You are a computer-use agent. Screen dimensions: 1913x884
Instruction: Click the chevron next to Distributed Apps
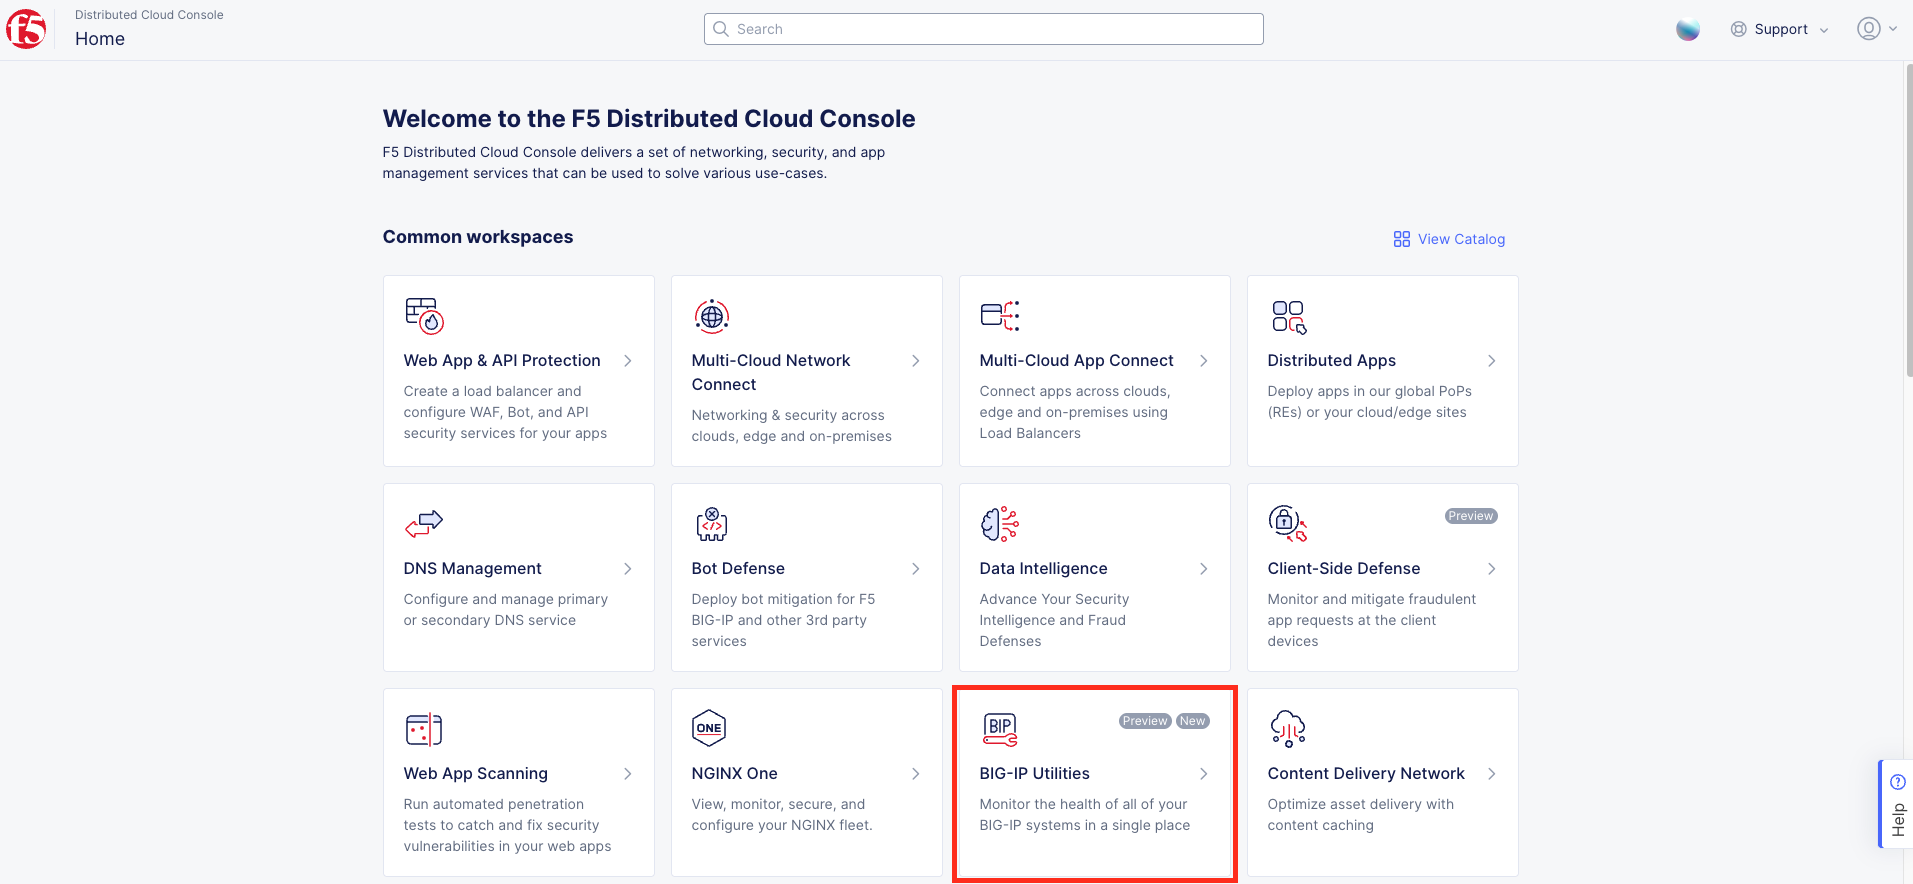(x=1491, y=361)
